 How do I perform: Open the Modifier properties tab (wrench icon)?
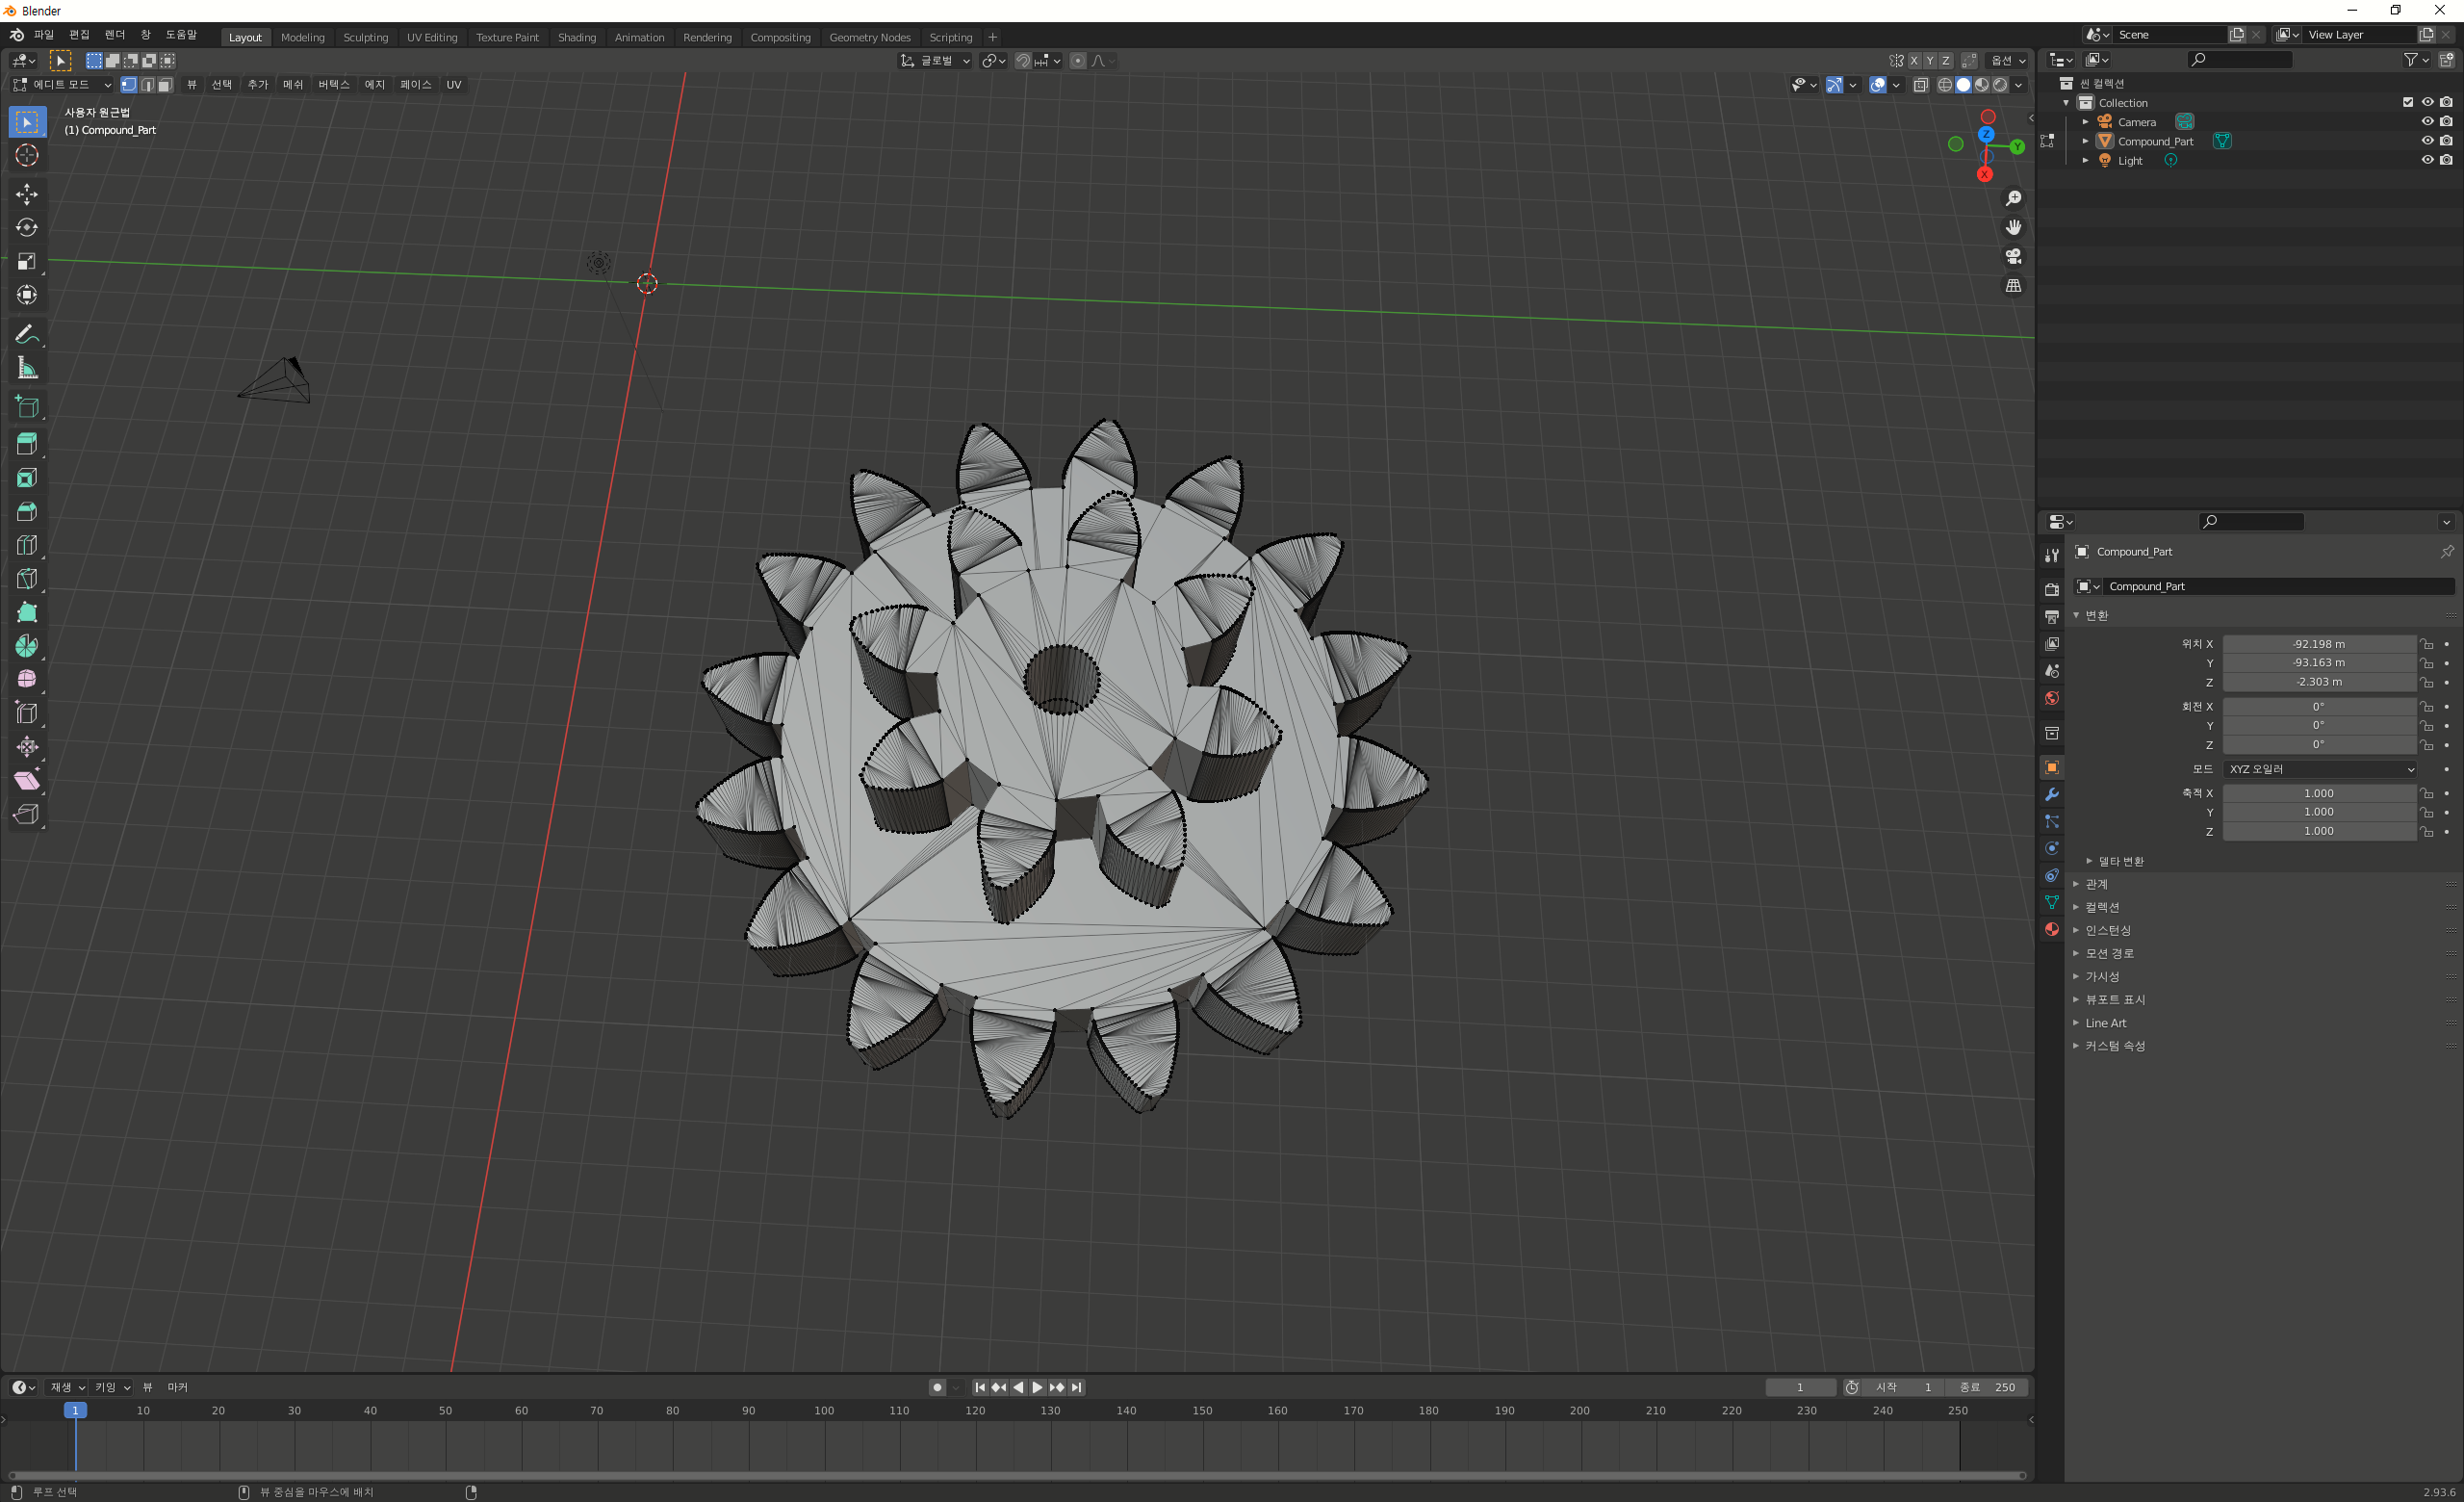click(2051, 794)
